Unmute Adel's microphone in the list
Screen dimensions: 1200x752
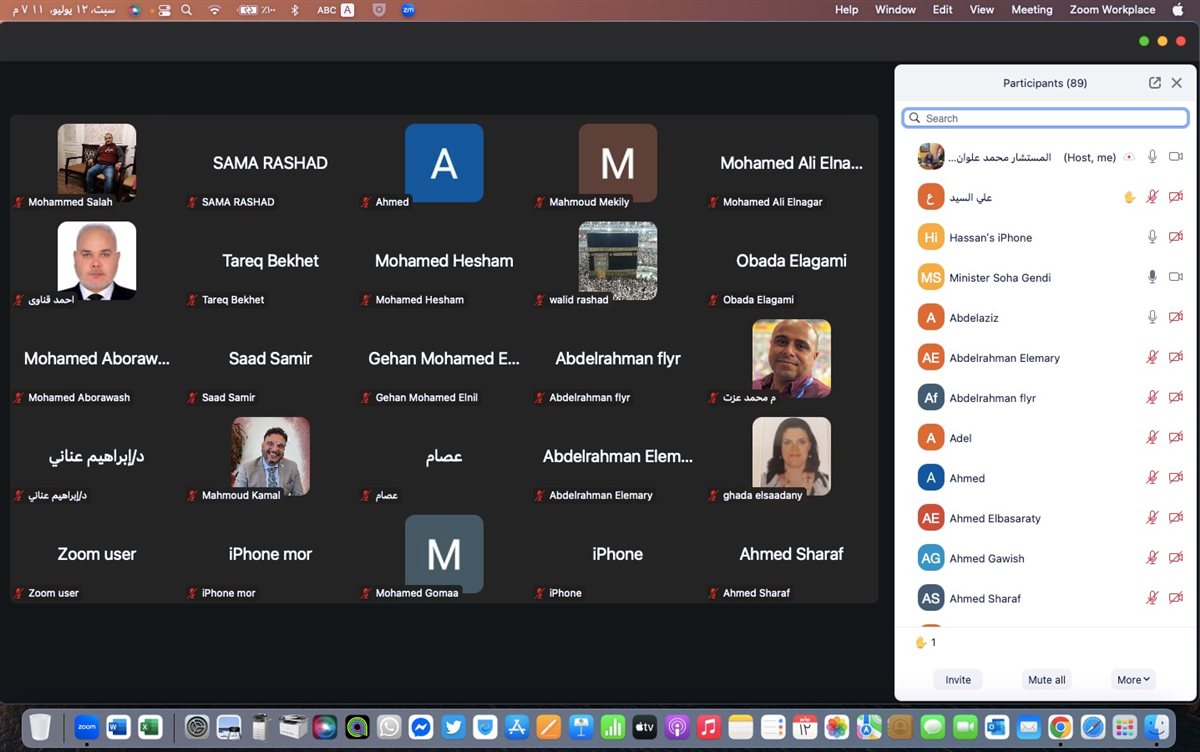pyautogui.click(x=1152, y=437)
